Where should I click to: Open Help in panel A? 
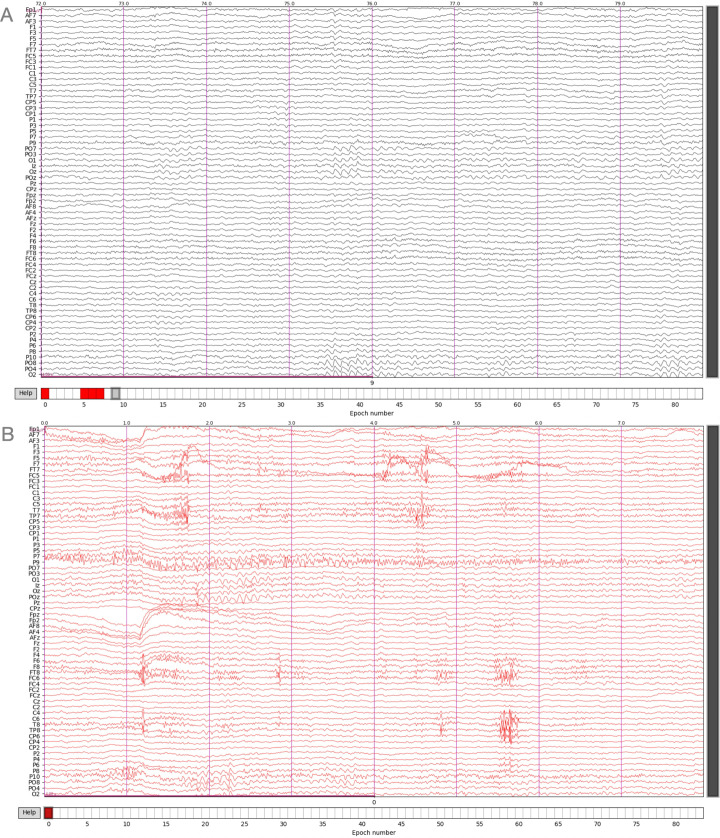point(26,393)
